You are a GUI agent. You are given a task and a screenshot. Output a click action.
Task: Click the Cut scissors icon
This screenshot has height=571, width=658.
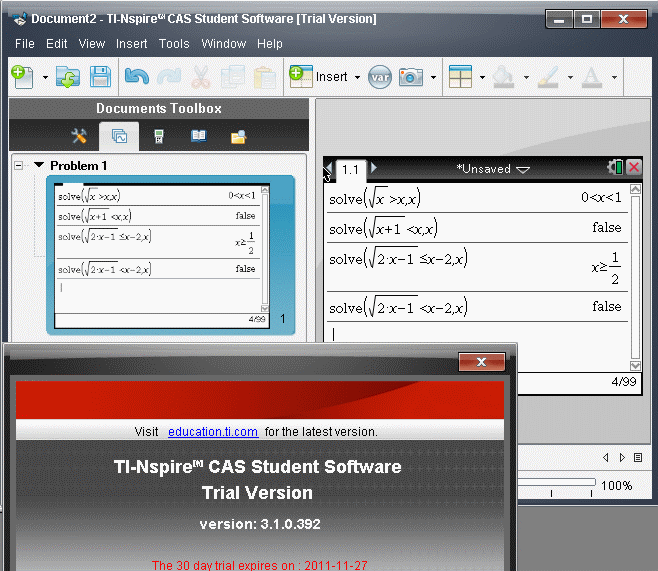tap(201, 77)
